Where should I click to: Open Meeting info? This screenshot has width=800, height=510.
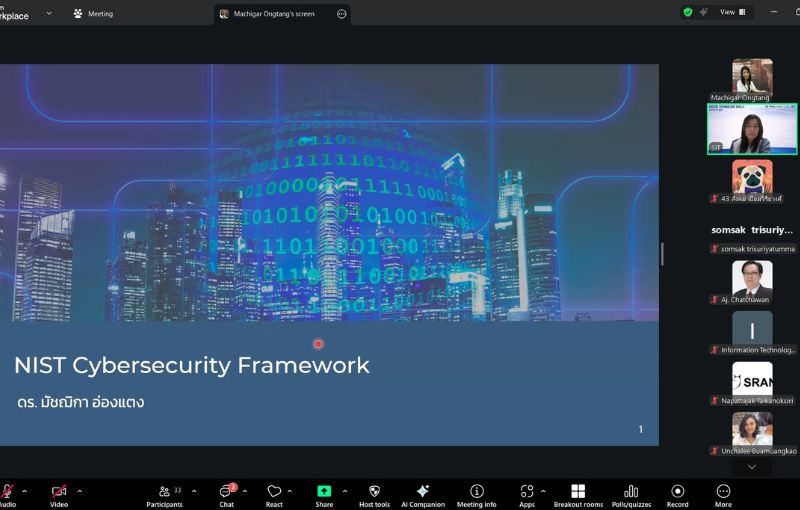[x=476, y=492]
